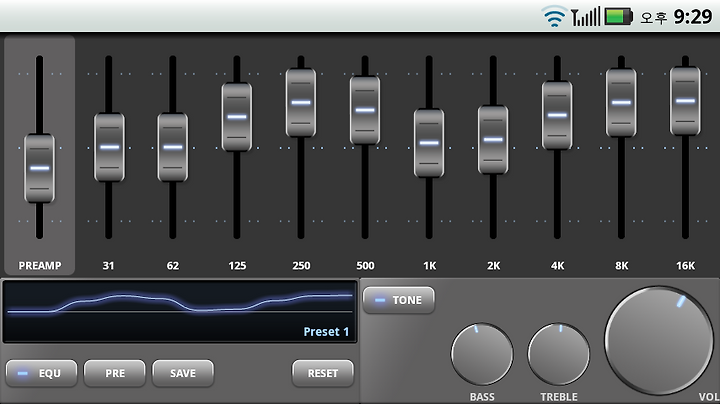This screenshot has width=720, height=404.
Task: Click the 31 Hz band slider handle
Action: (x=109, y=147)
